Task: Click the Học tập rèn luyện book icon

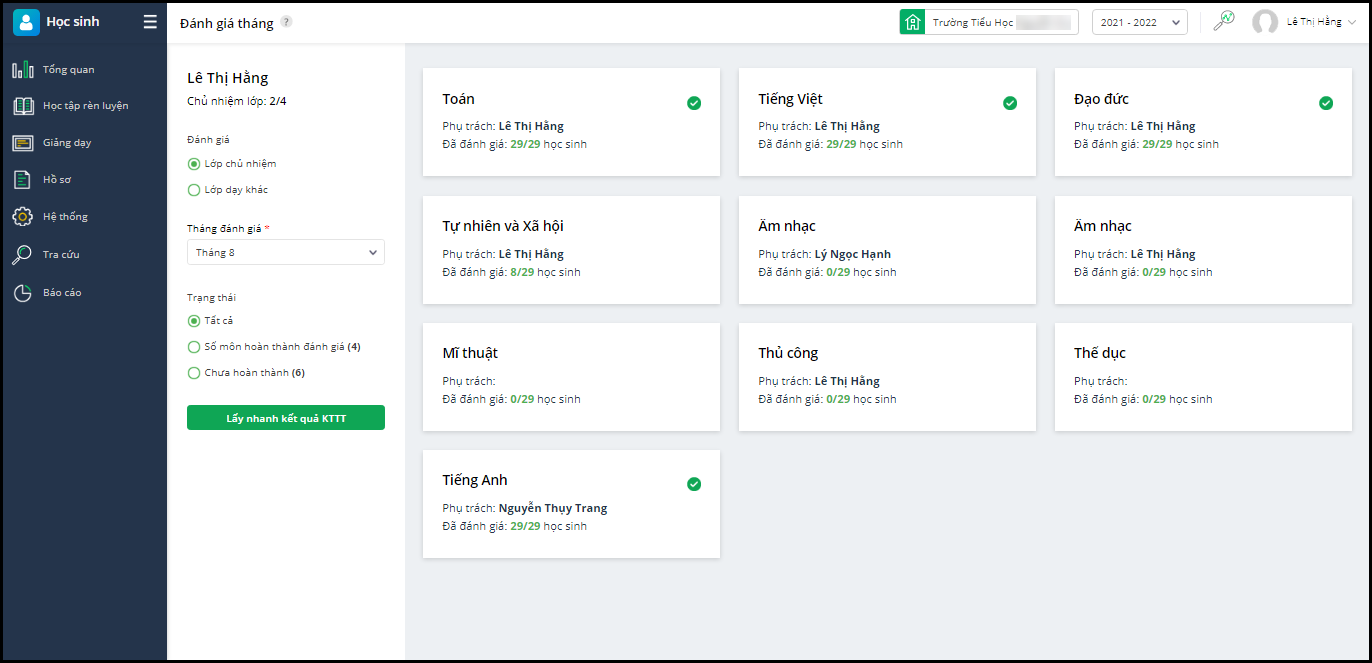Action: [x=23, y=106]
